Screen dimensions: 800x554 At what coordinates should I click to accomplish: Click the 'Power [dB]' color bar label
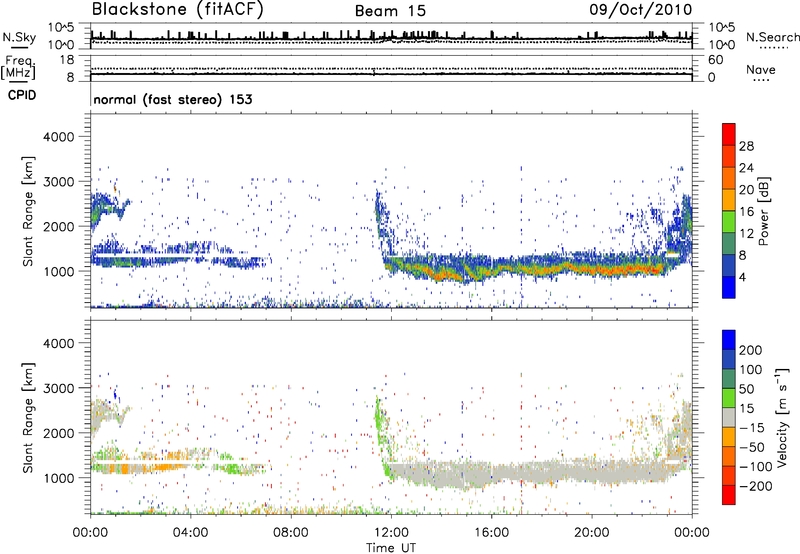point(763,211)
